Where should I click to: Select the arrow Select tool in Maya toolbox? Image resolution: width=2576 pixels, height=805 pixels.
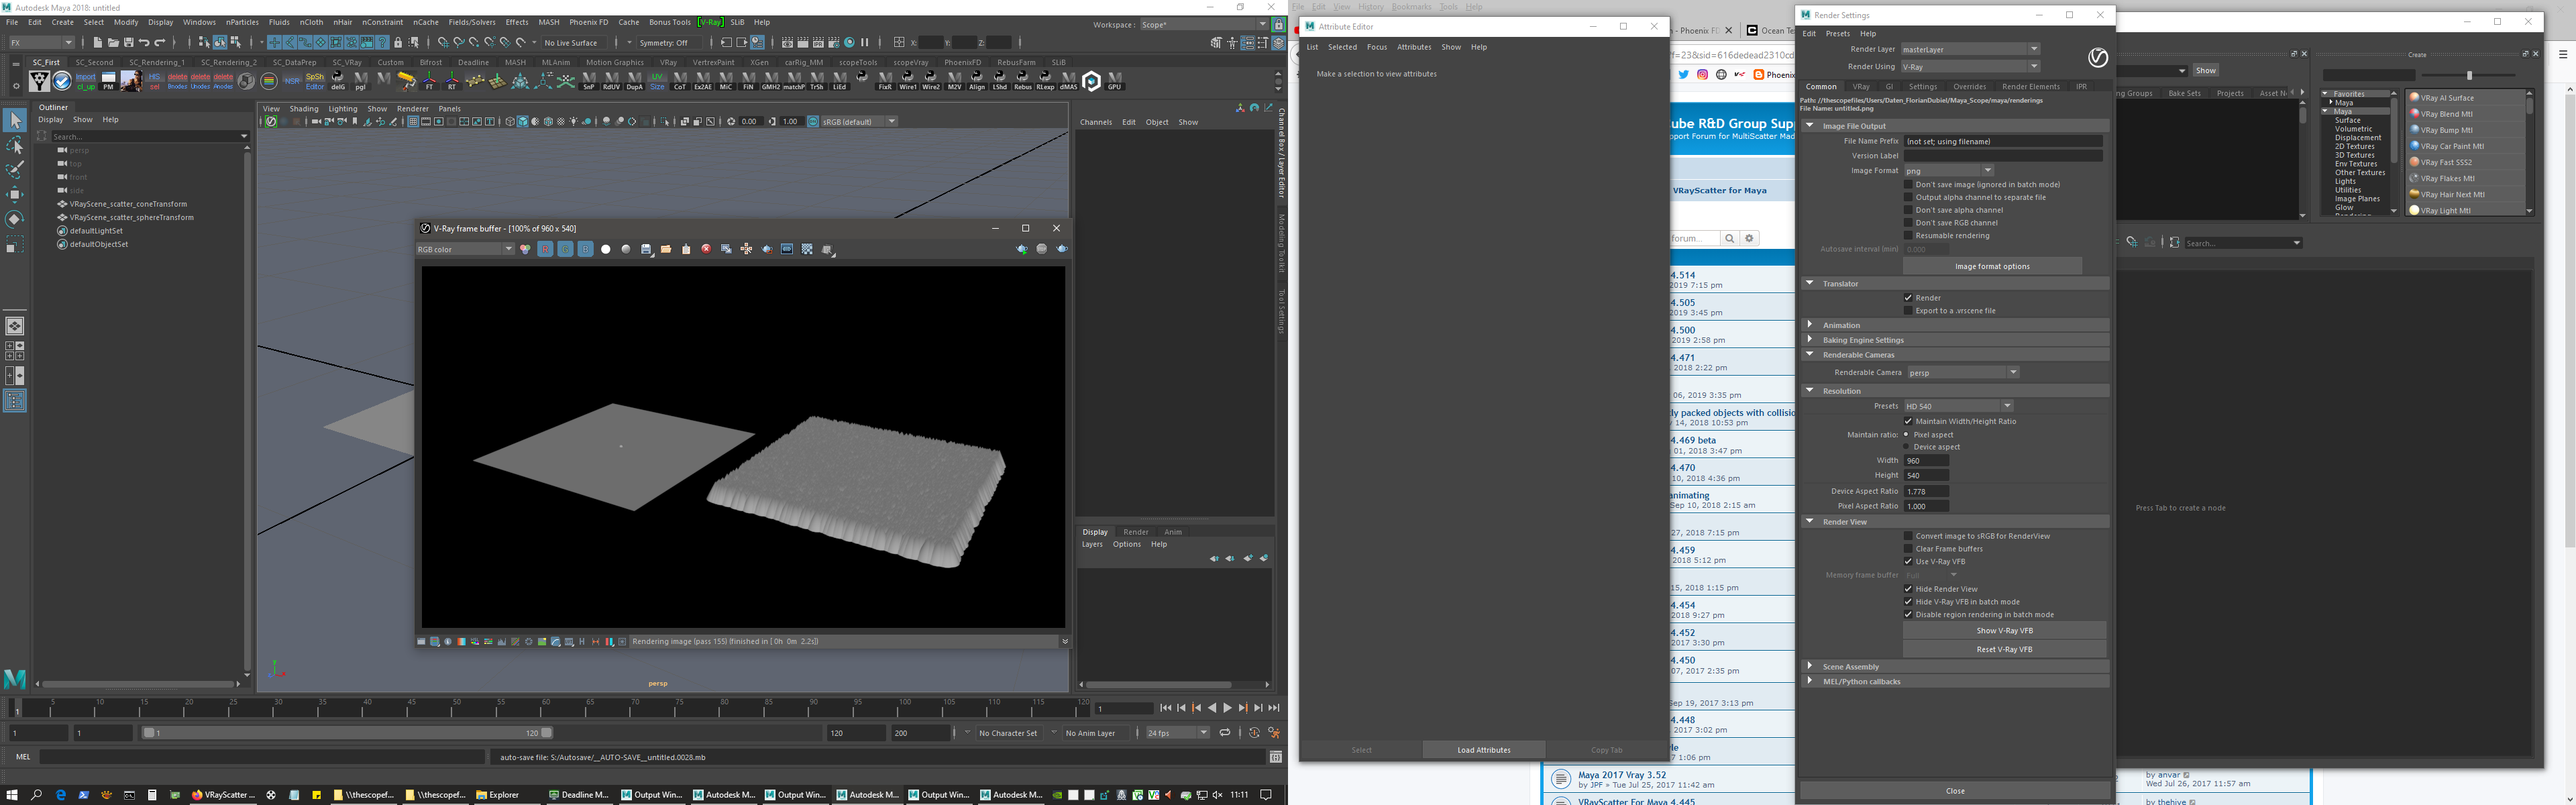pyautogui.click(x=15, y=121)
